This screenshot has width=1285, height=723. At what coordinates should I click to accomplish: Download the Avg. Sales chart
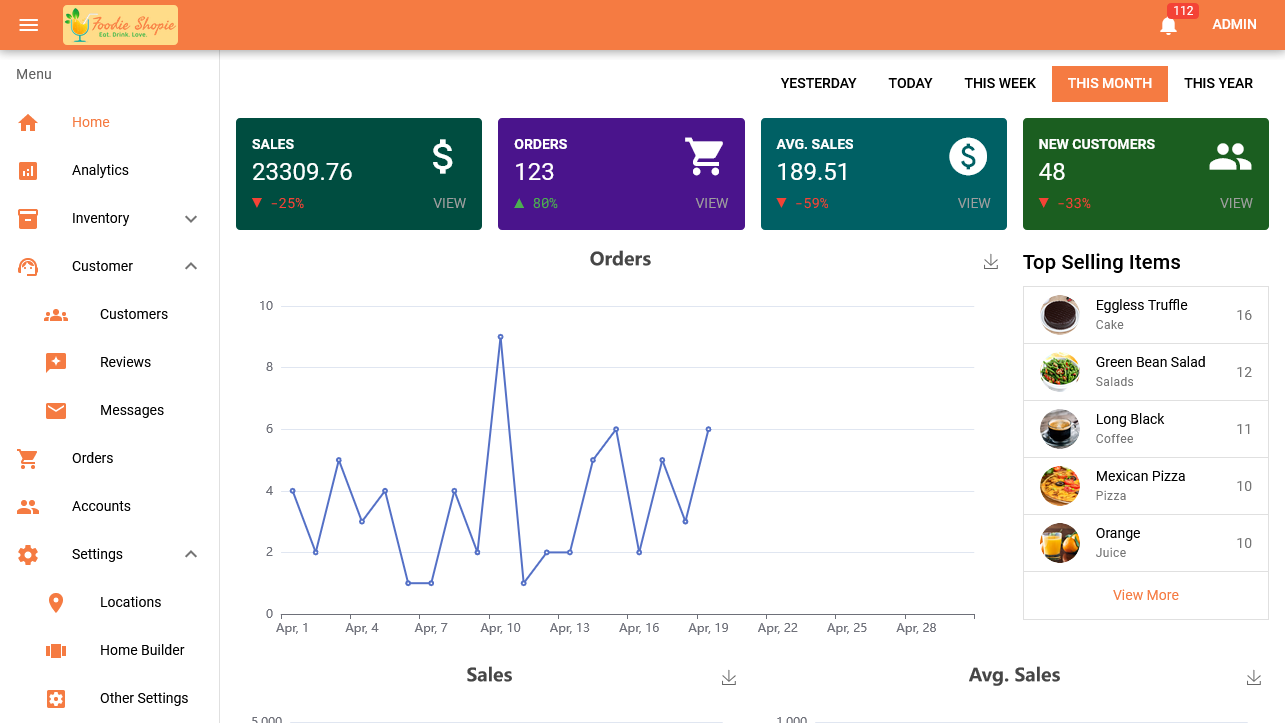[1254, 677]
